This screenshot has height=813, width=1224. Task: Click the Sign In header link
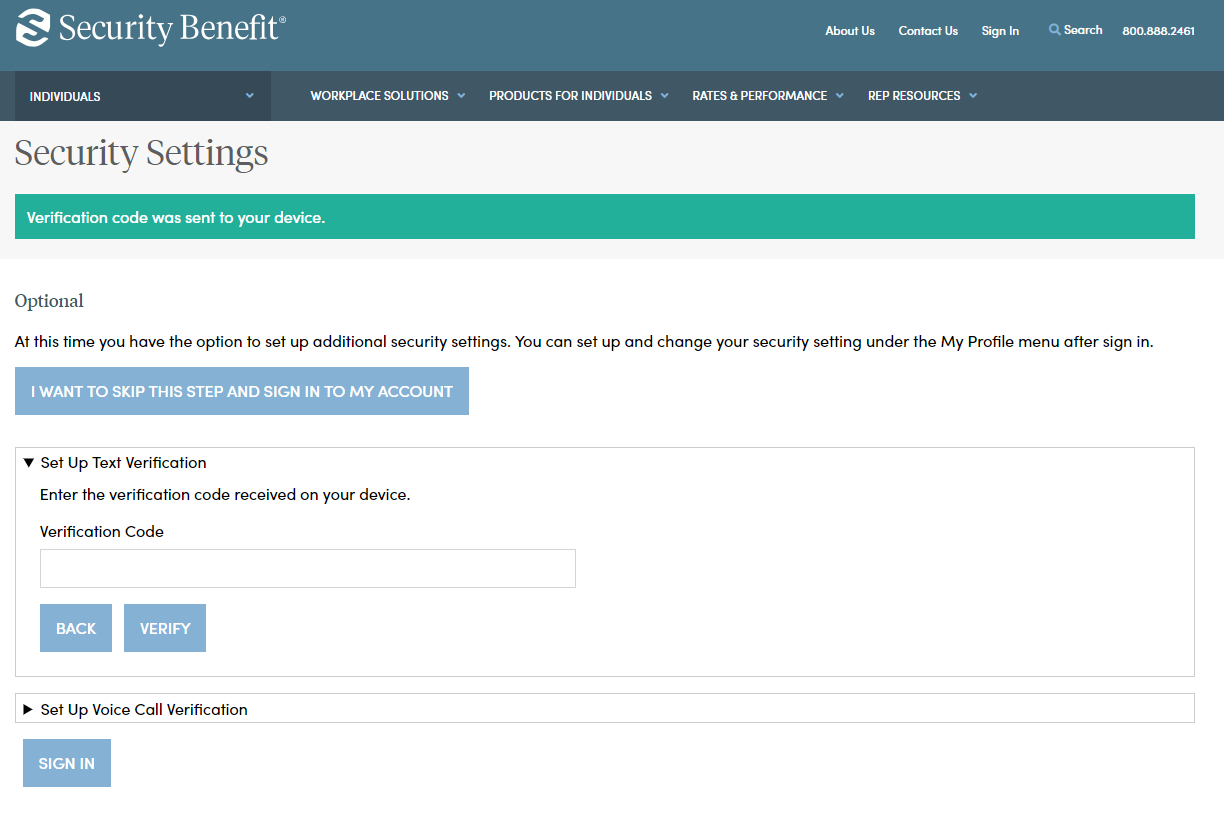point(1000,31)
